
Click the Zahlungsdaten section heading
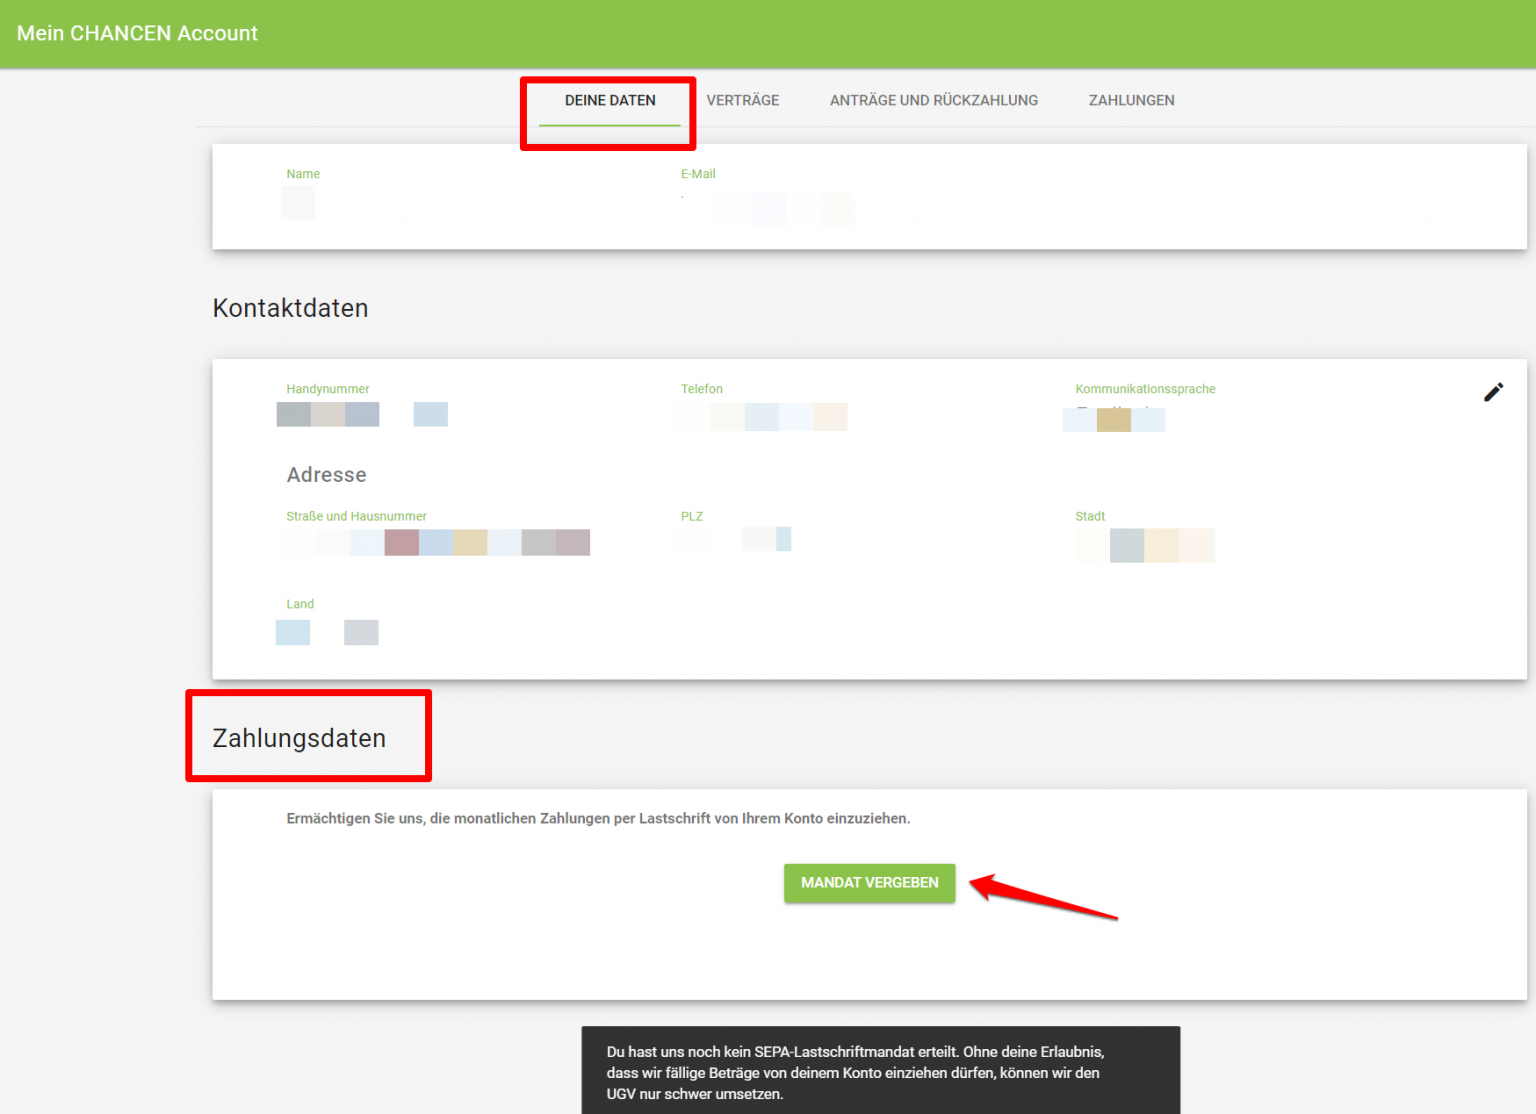(x=299, y=738)
